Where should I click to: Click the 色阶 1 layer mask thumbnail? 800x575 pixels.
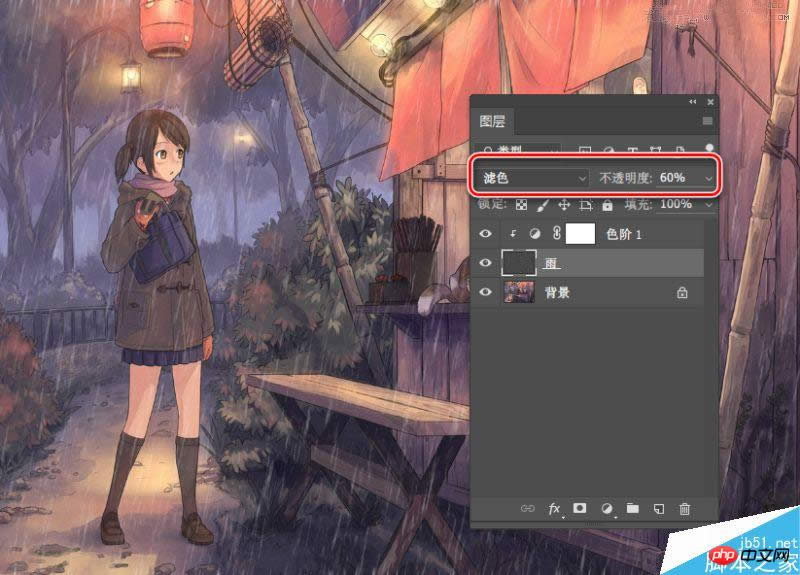point(581,235)
